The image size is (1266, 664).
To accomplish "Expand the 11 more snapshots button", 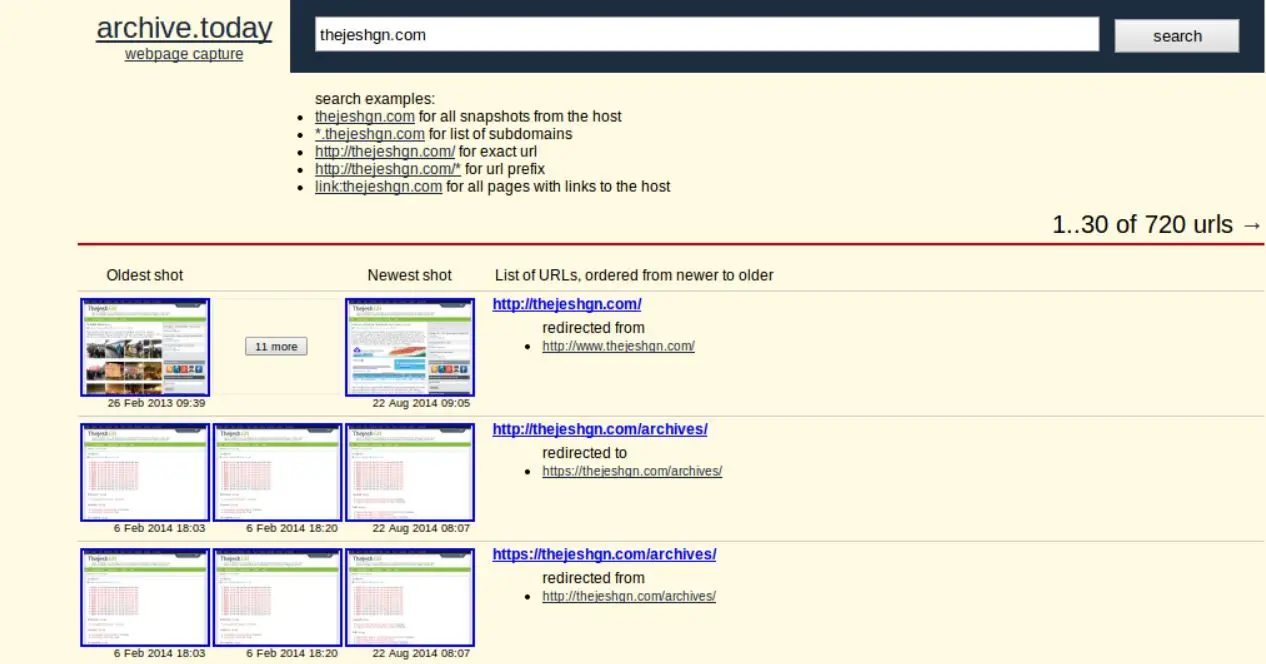I will point(276,346).
